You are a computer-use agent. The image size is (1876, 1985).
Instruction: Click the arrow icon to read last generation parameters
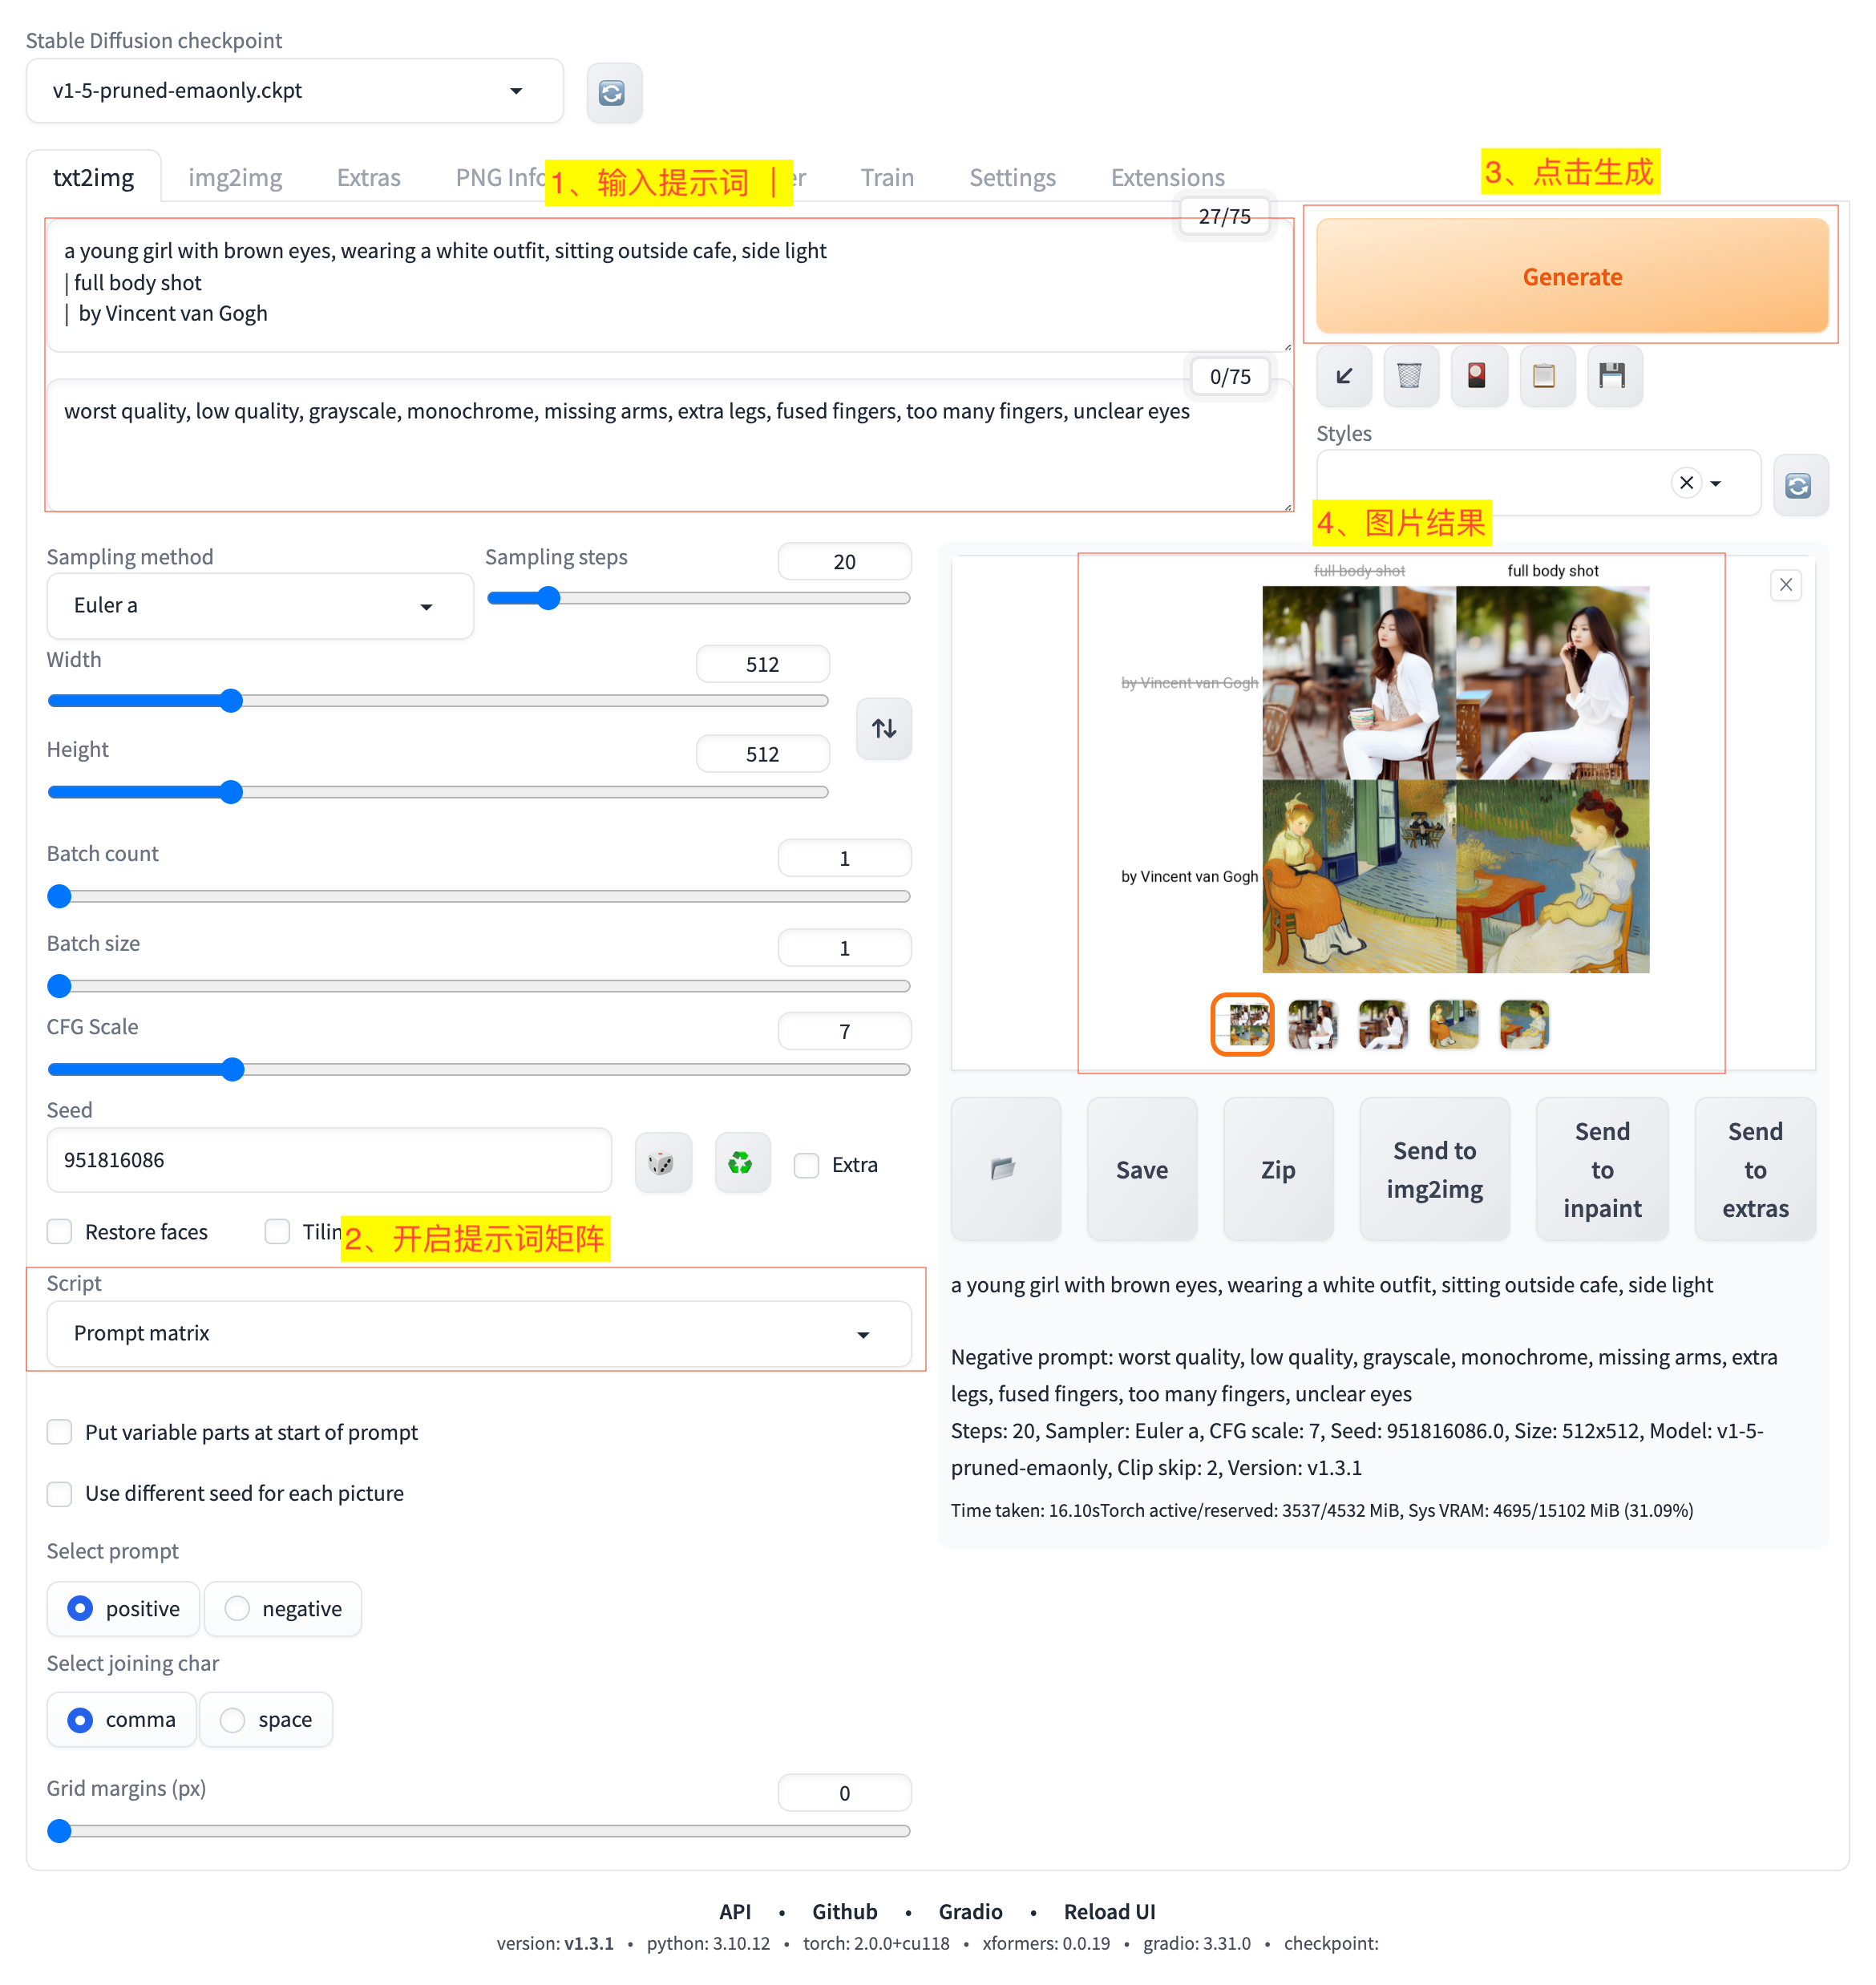tap(1343, 376)
